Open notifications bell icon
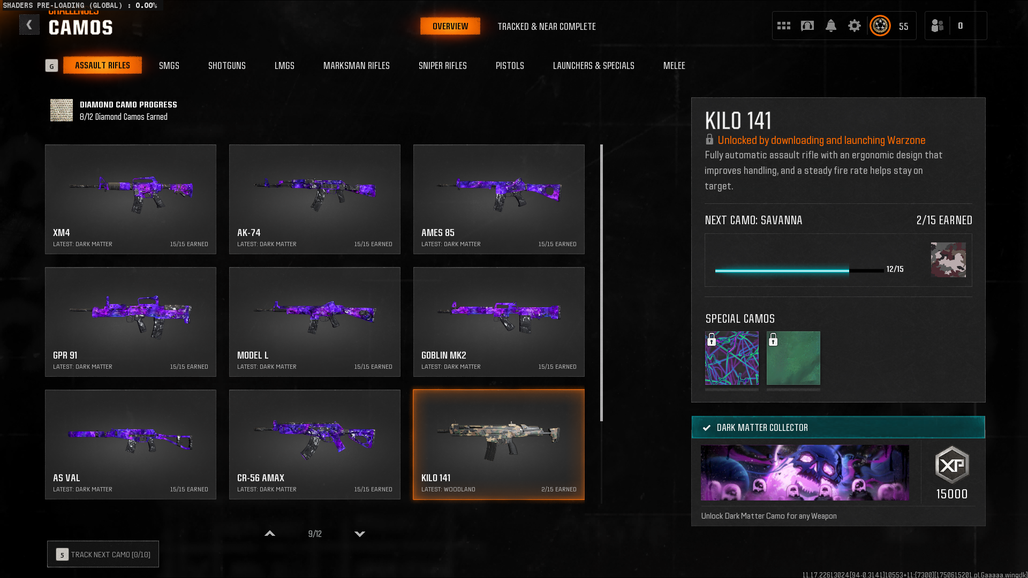 [831, 26]
